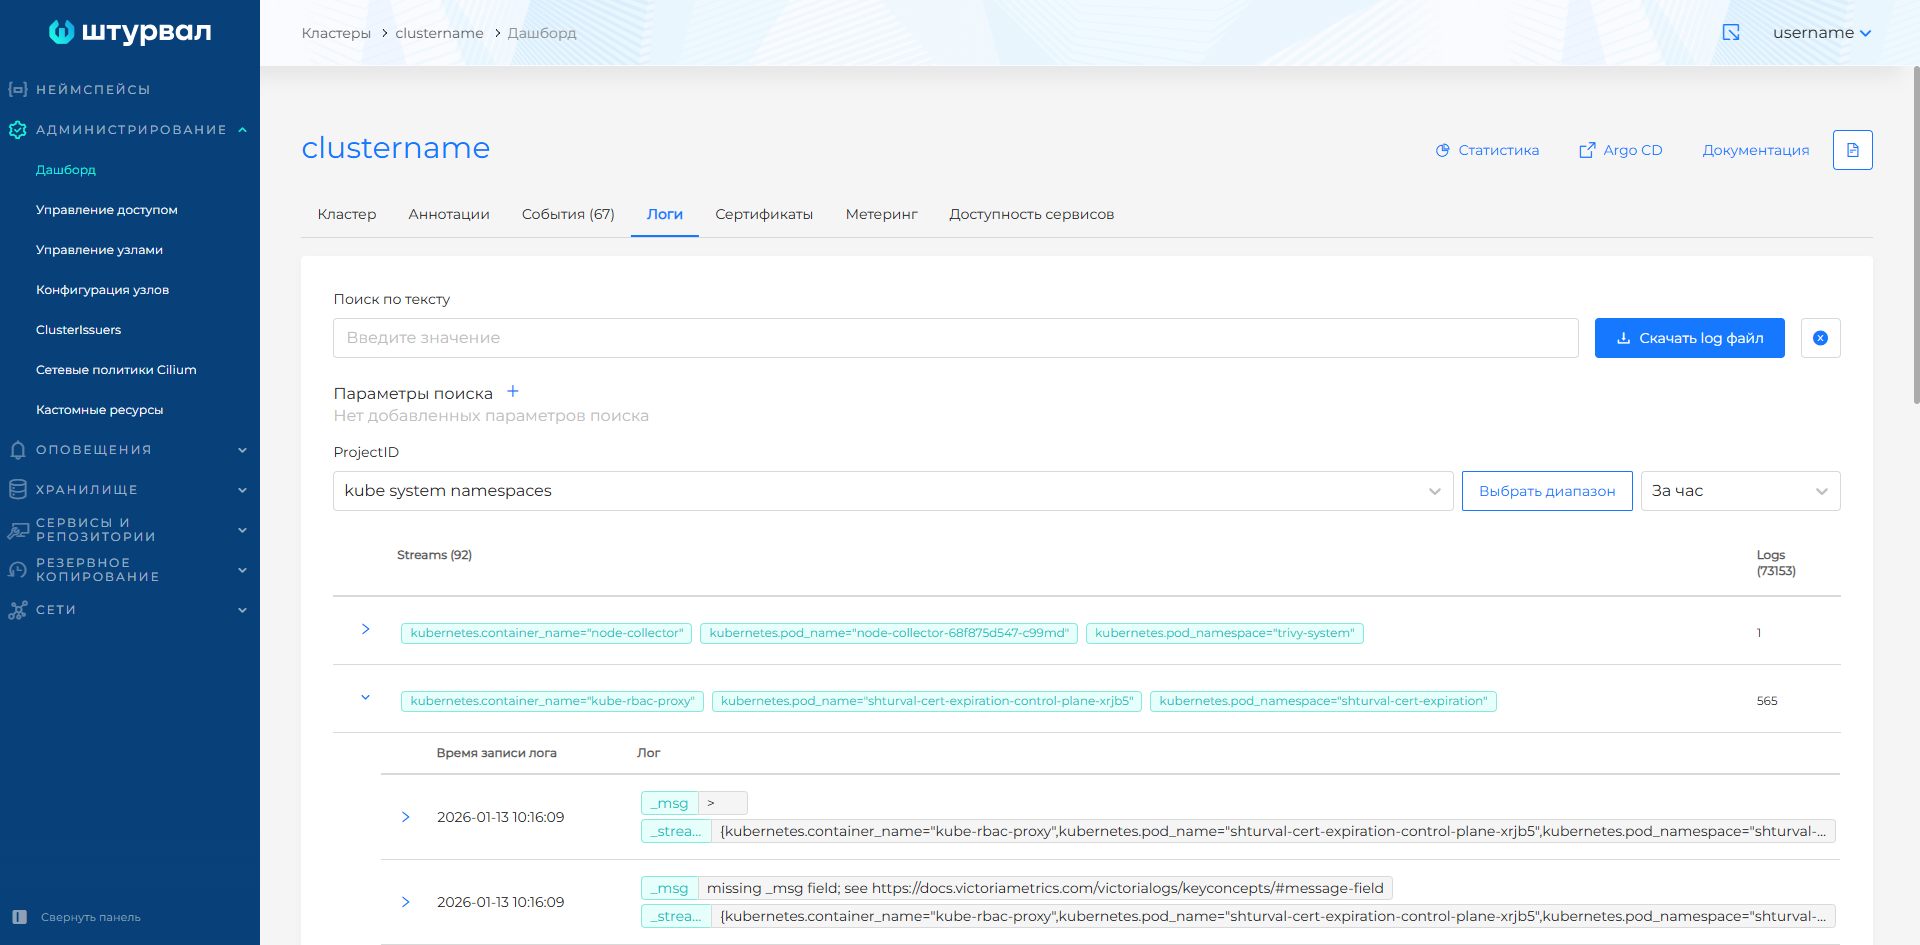Open the Argo CD external link
The image size is (1920, 945).
pyautogui.click(x=1620, y=150)
